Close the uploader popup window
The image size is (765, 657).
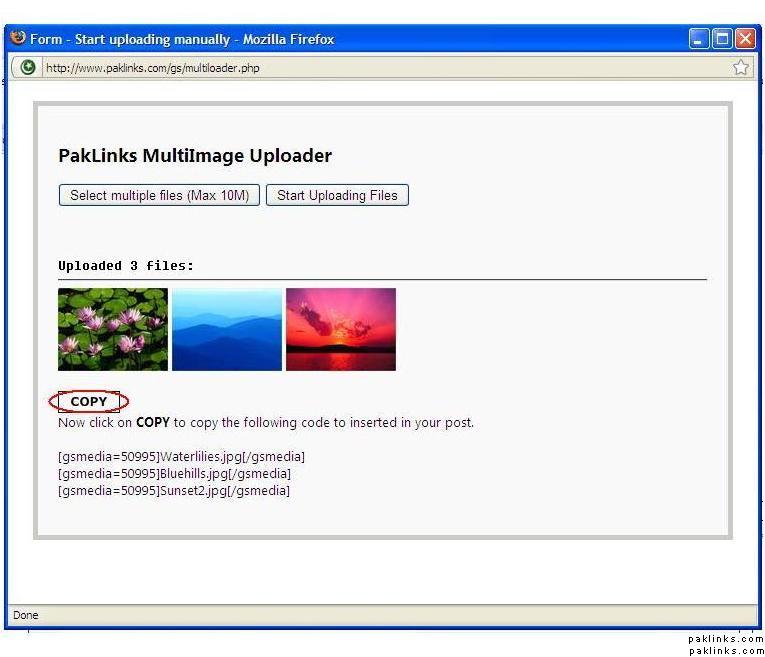click(x=745, y=39)
